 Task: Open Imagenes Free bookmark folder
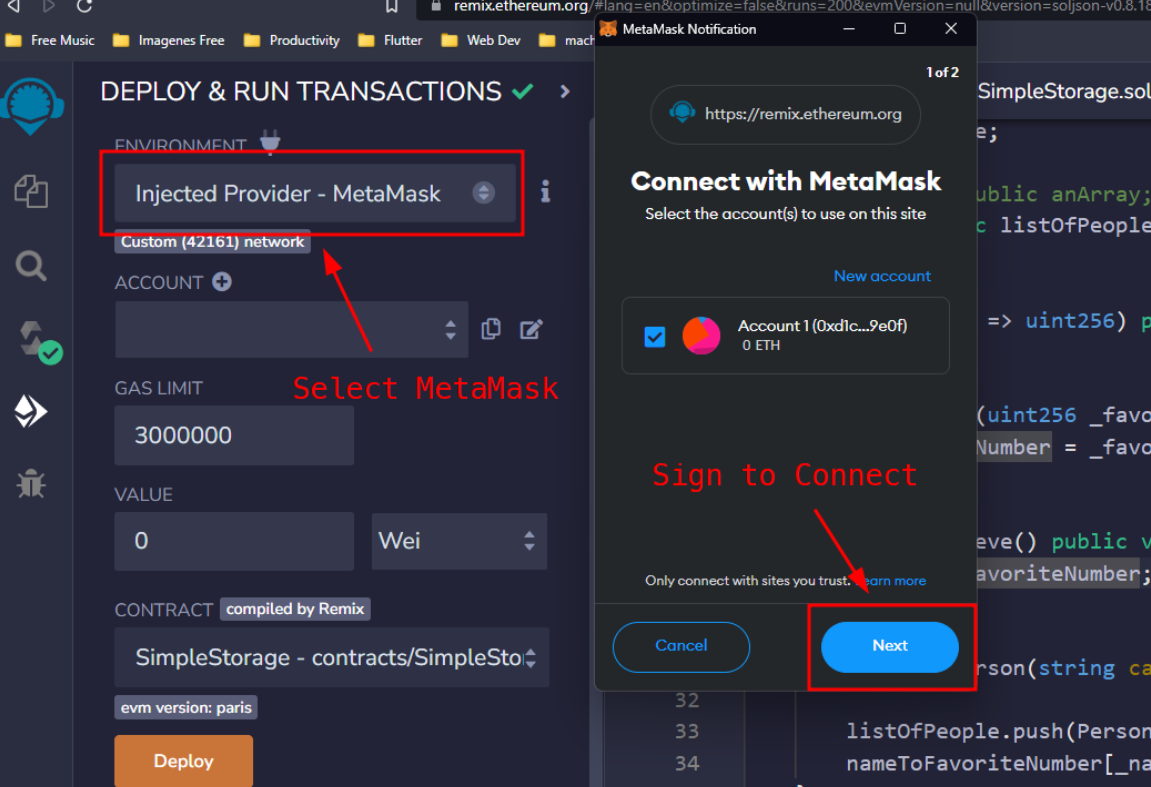tap(169, 40)
